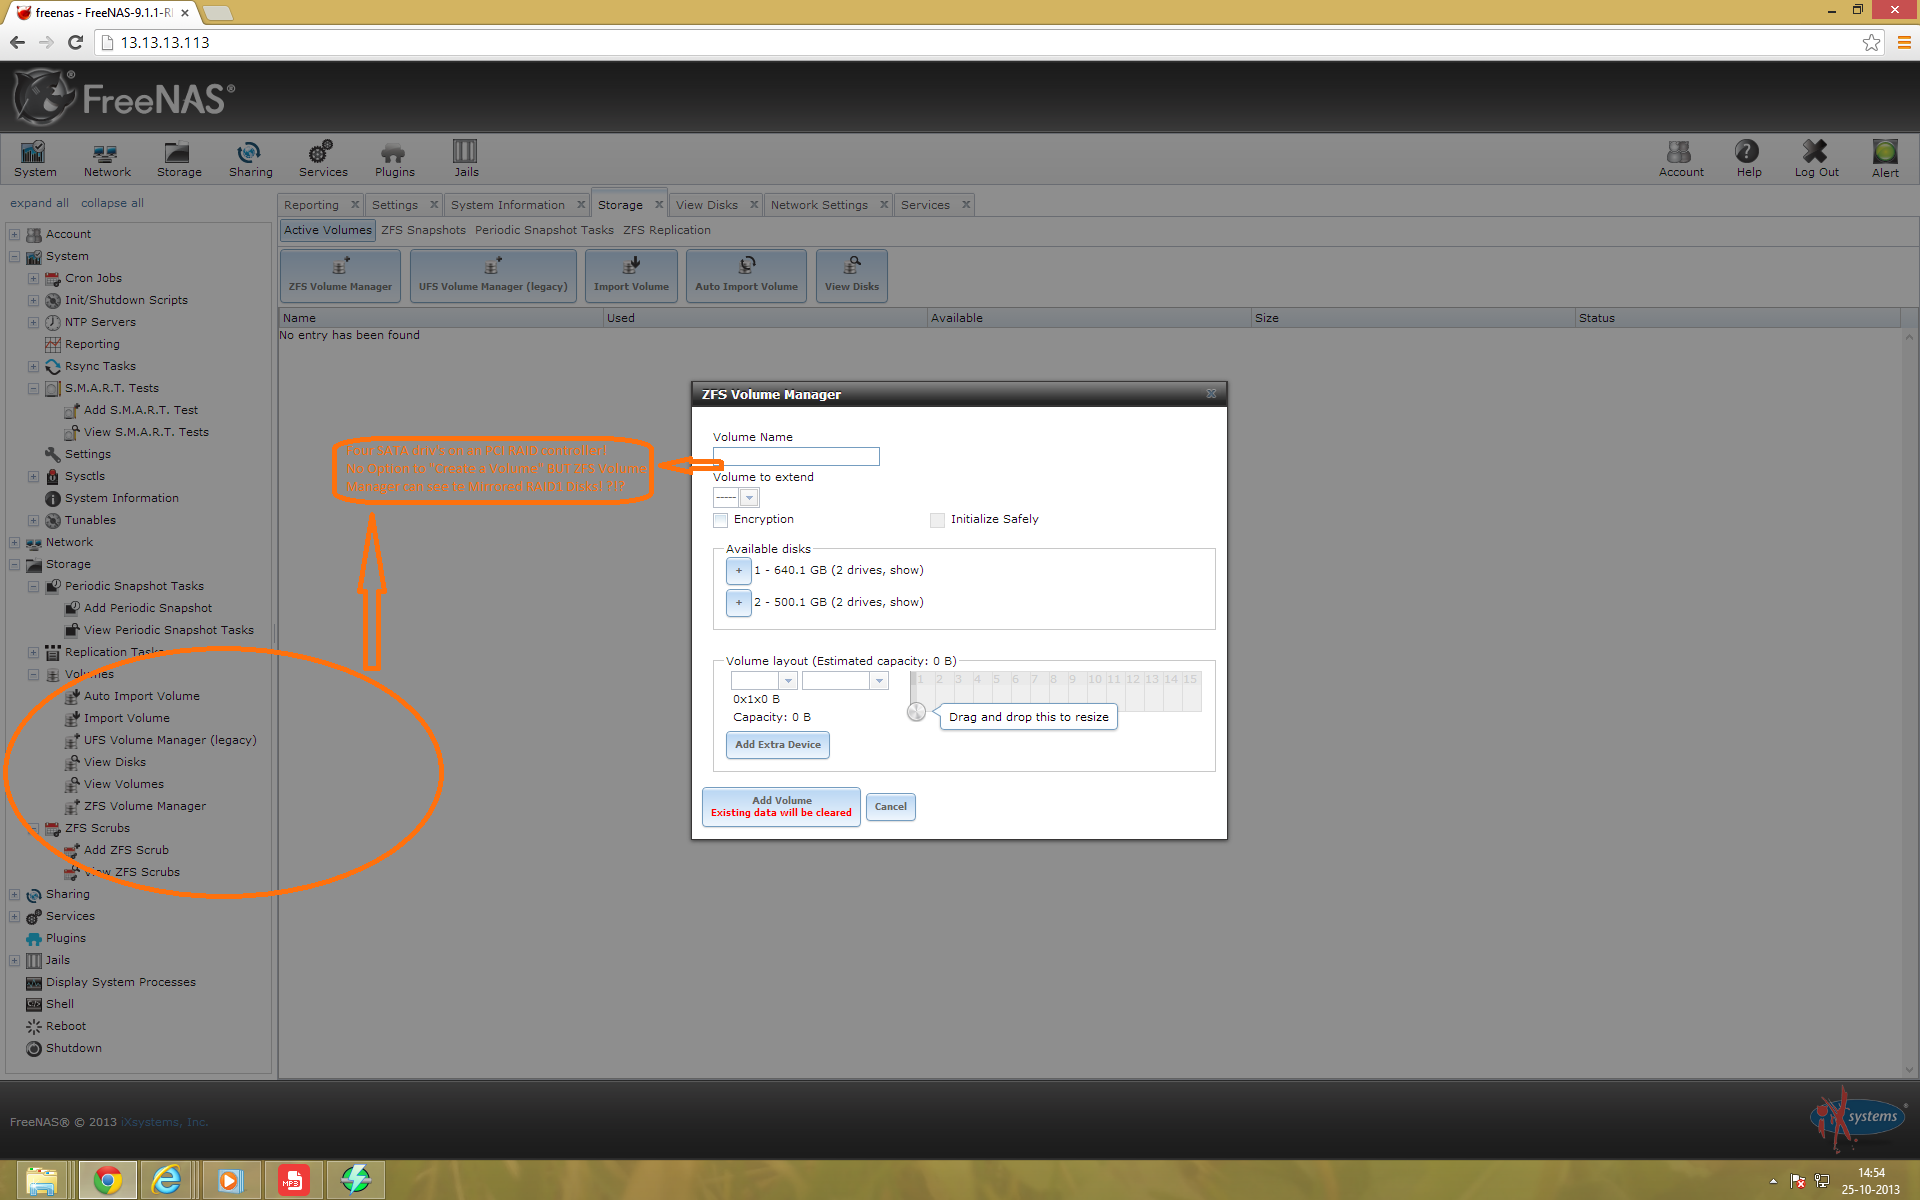The height and width of the screenshot is (1200, 1920).
Task: Open the Periodic Snapshot Tasks sub-tab
Action: tap(544, 230)
